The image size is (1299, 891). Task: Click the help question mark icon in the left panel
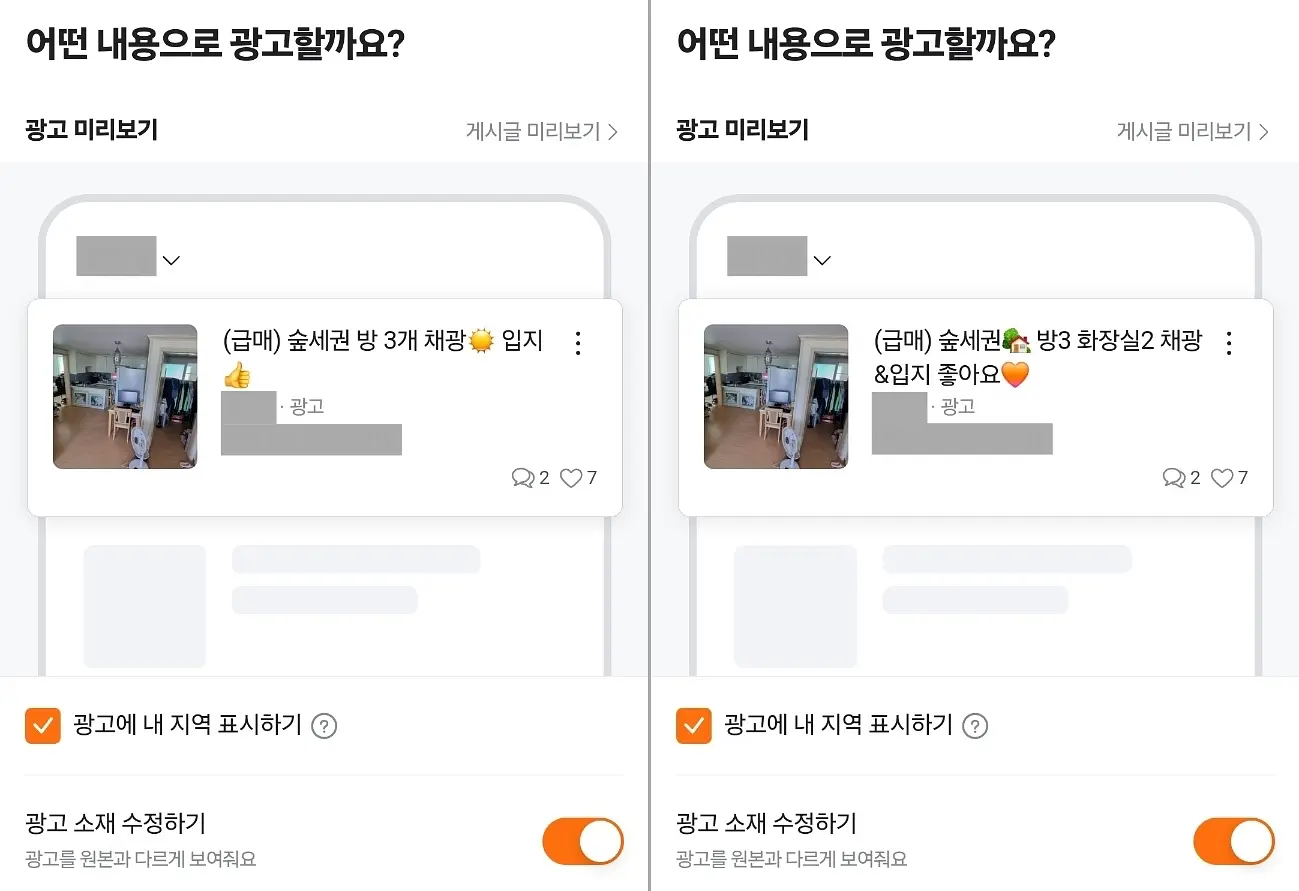click(324, 726)
